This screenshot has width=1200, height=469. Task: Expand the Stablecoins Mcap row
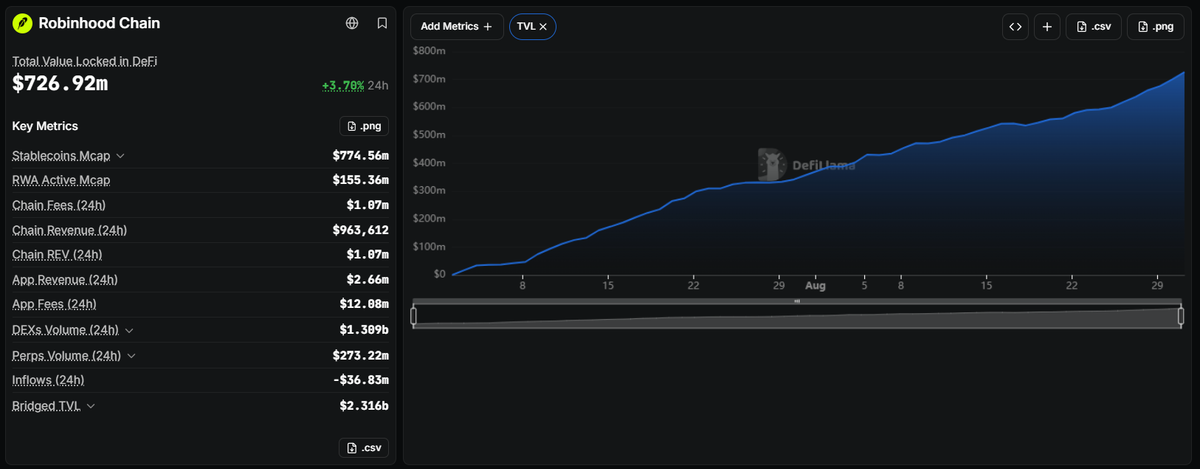121,156
